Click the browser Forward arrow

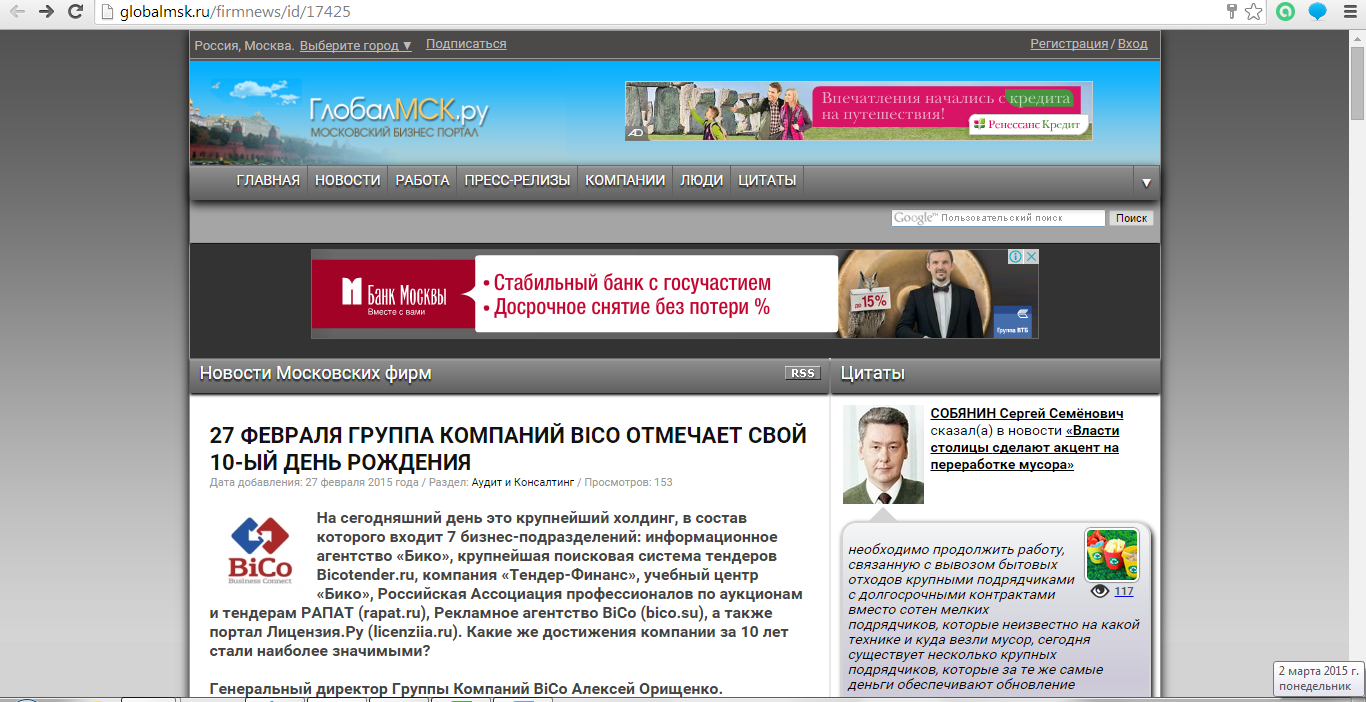(x=47, y=12)
